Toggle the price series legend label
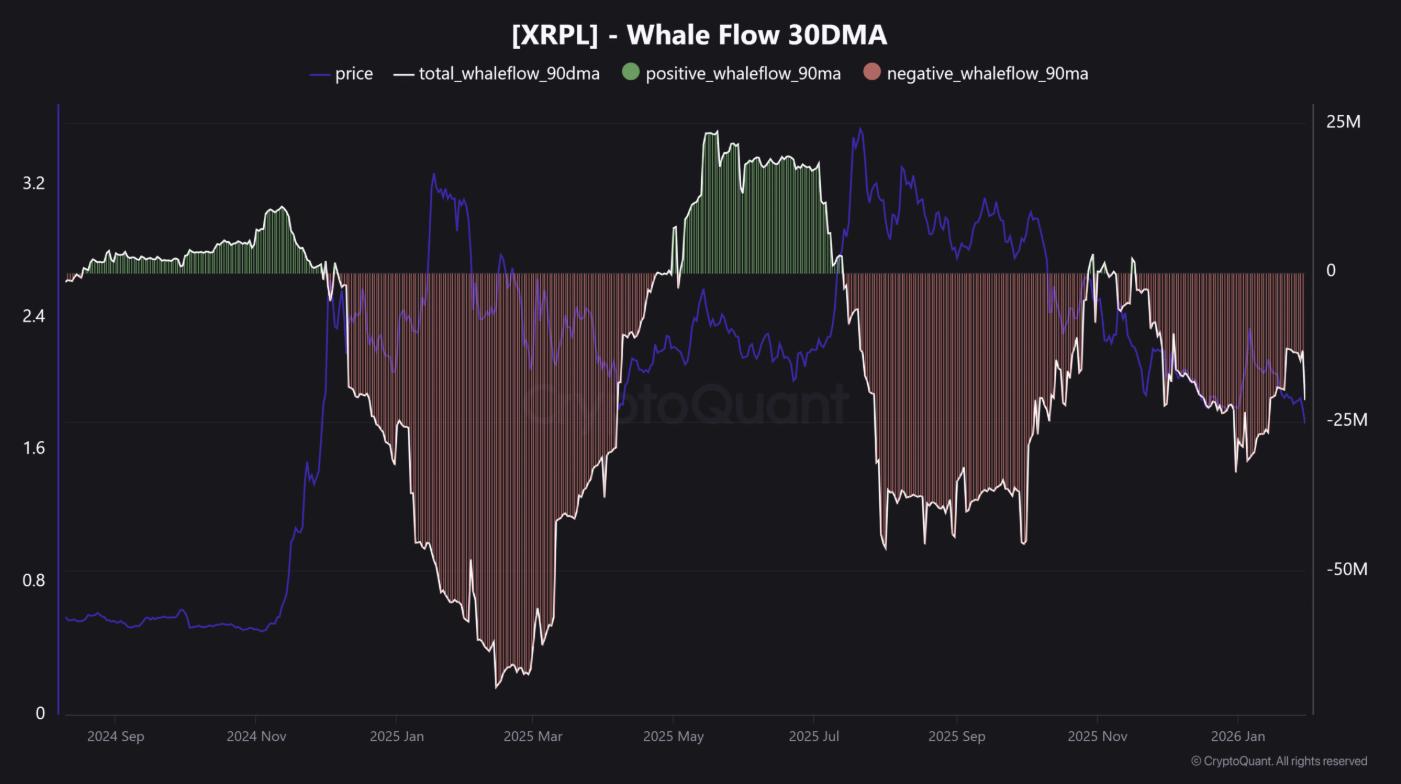The image size is (1401, 784). (354, 74)
